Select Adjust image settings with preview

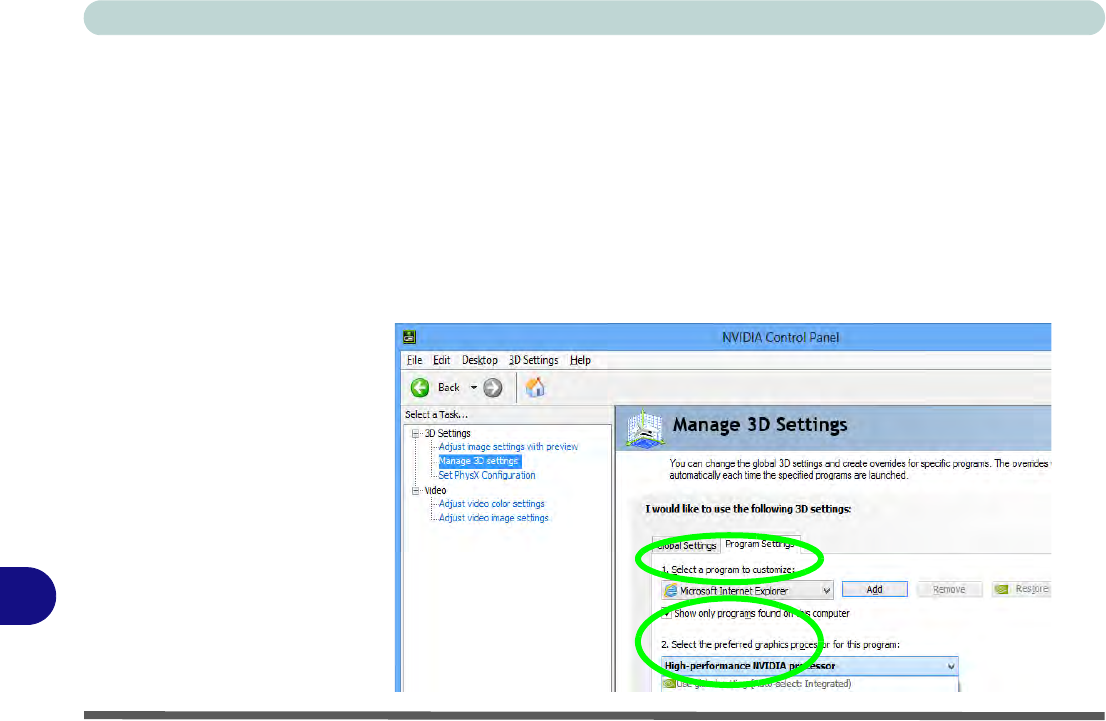(x=508, y=447)
